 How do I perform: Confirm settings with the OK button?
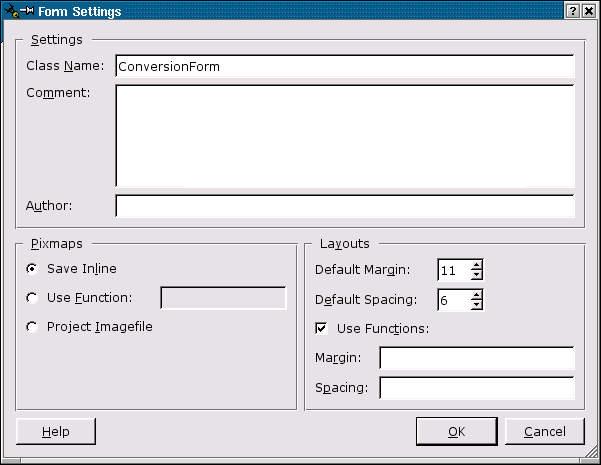(456, 431)
